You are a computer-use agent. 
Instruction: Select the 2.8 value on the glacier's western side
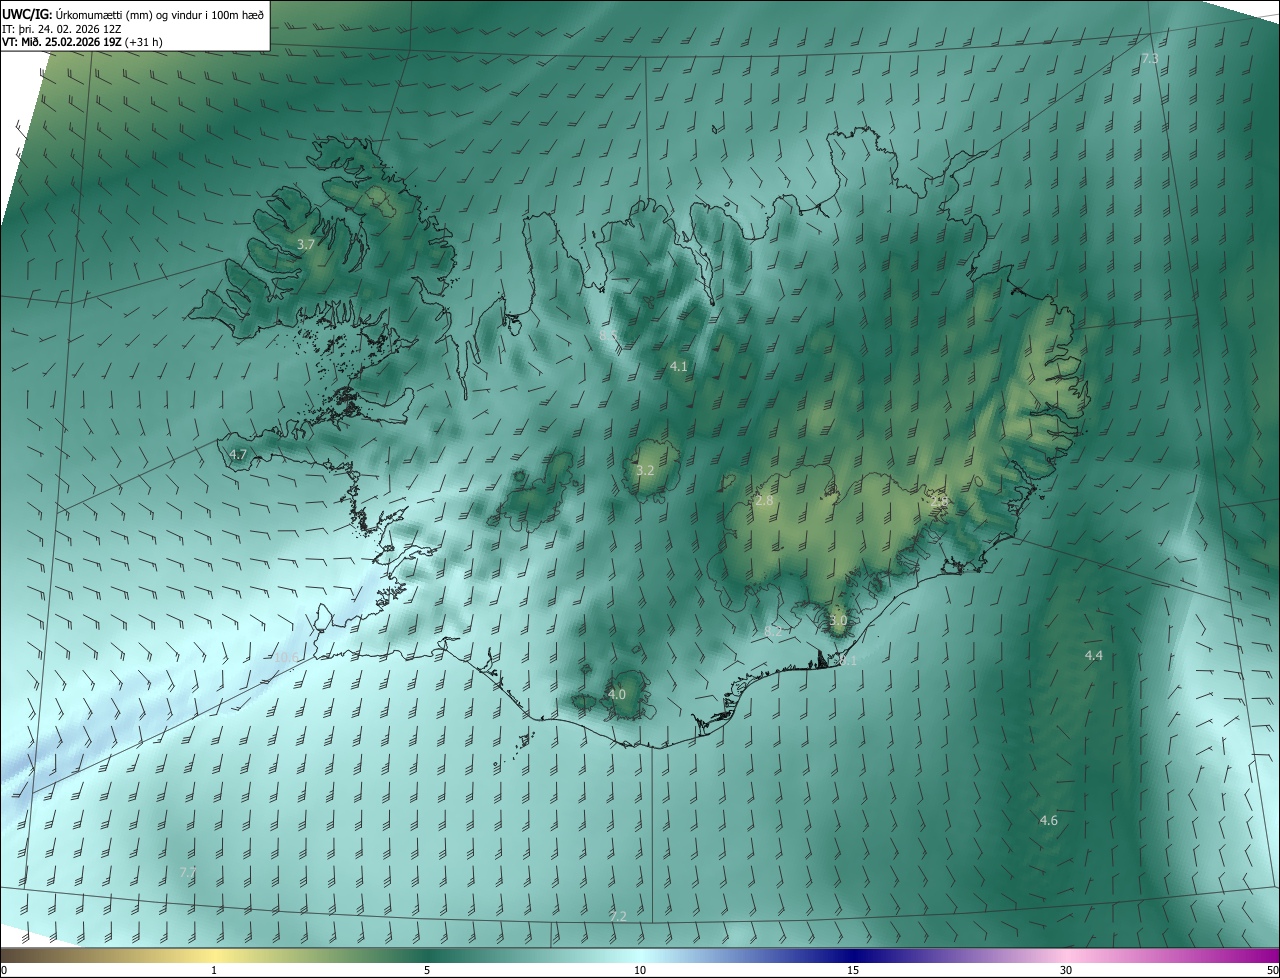pyautogui.click(x=764, y=500)
